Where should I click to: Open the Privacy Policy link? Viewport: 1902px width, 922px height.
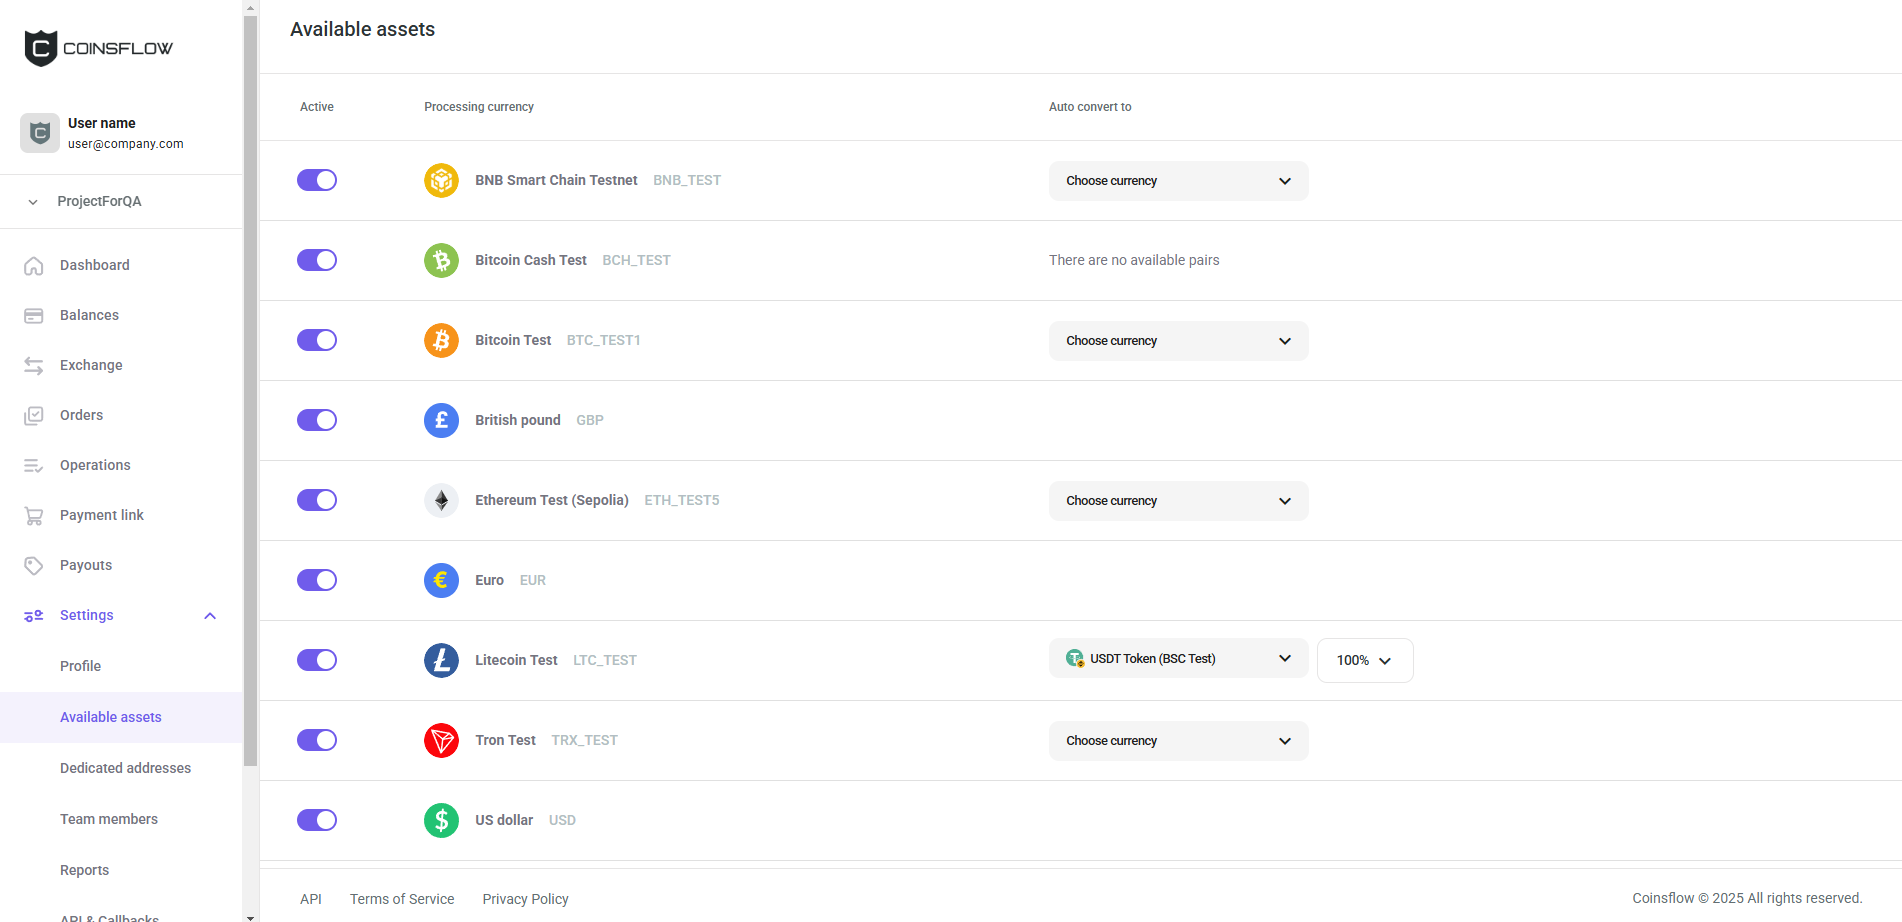click(x=525, y=899)
